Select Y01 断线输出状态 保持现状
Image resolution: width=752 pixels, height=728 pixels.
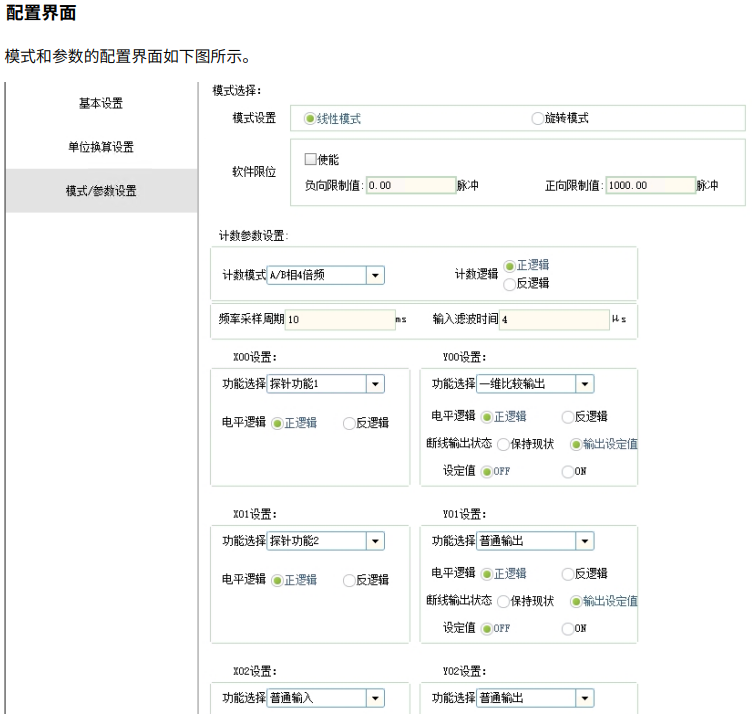(503, 601)
